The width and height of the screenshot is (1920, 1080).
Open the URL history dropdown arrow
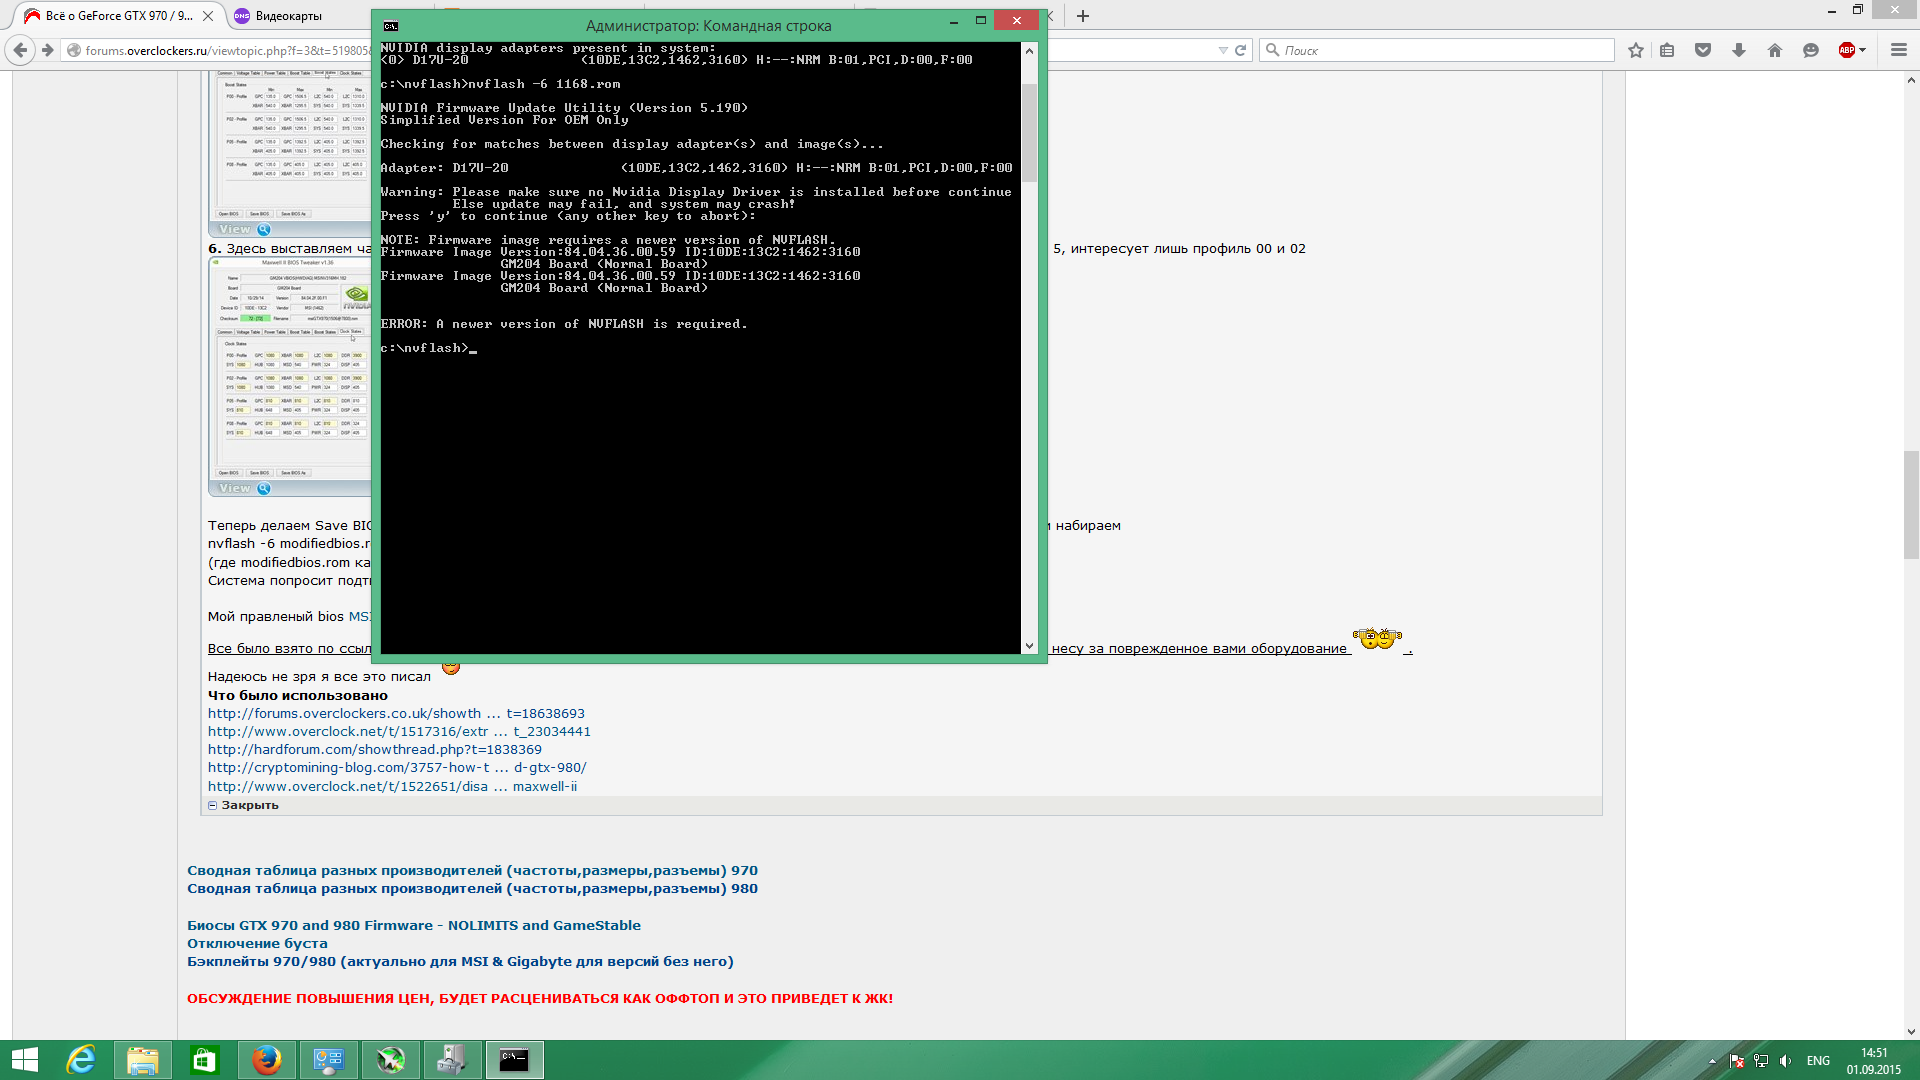1222,50
